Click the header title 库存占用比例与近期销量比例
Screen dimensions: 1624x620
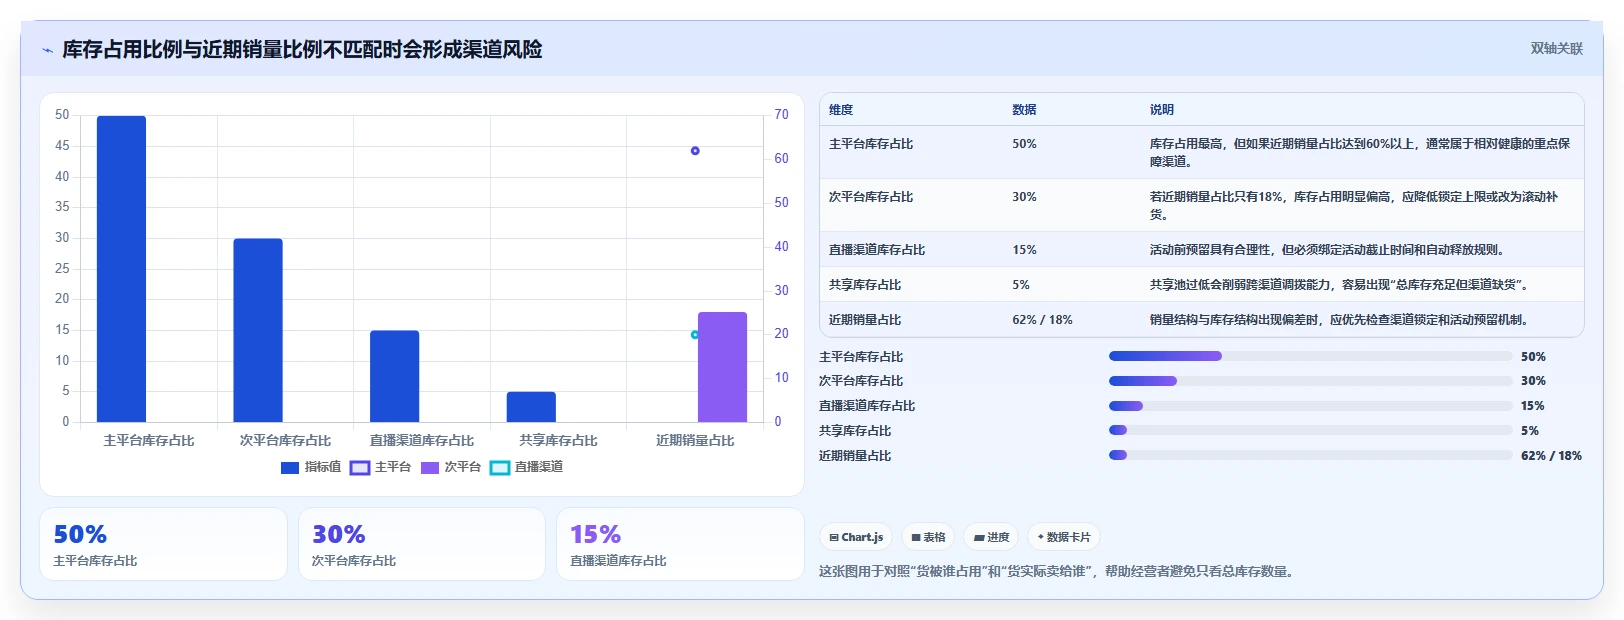pos(302,50)
